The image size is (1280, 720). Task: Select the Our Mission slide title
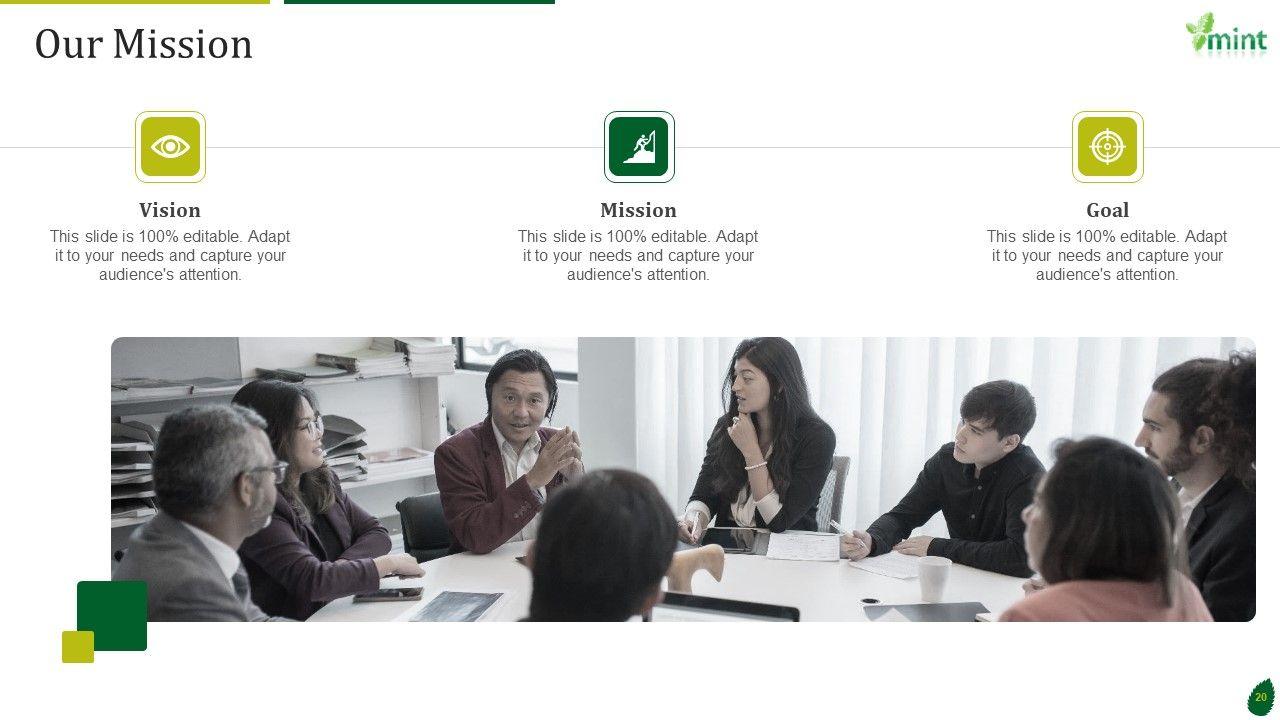pos(144,45)
